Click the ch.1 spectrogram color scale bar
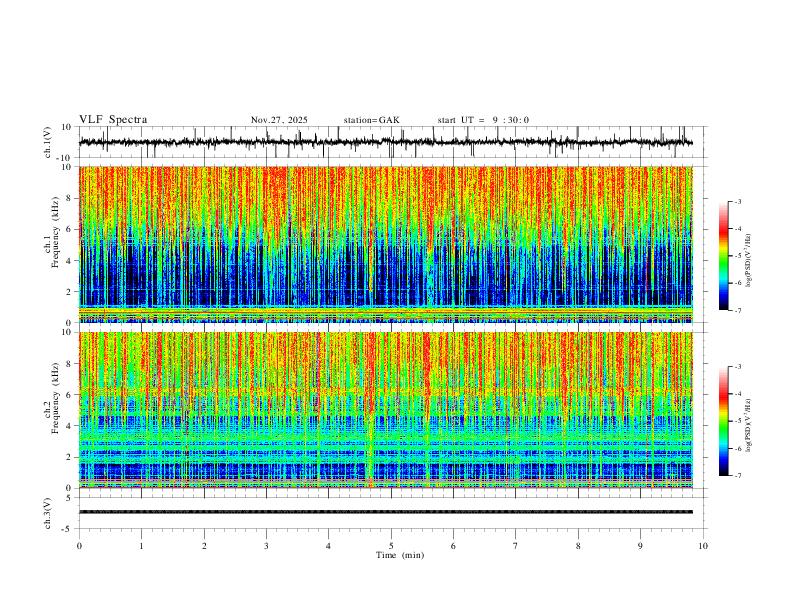 coord(724,256)
